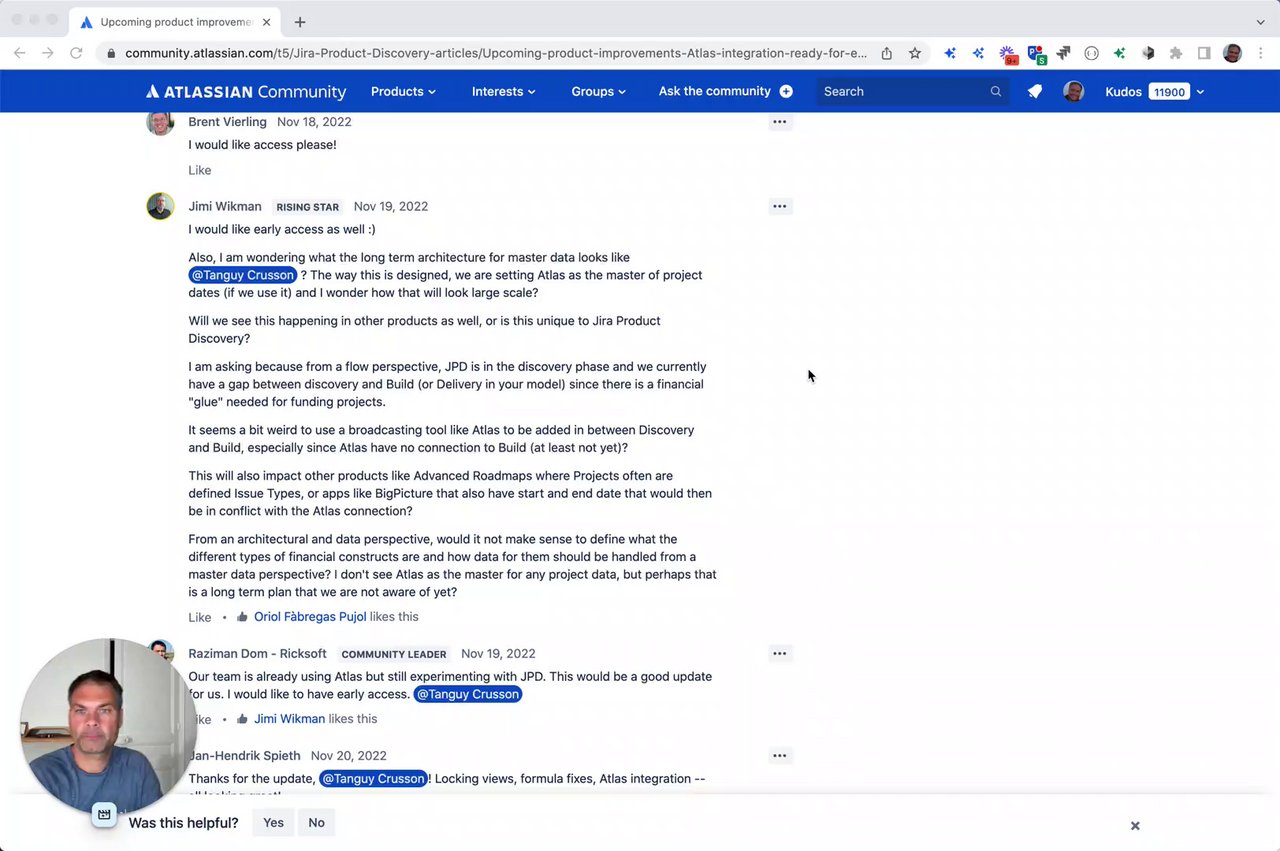Click @Tanguy Crusson mention in Jan-Hendrik's comment
Viewport: 1280px width, 851px height.
point(373,779)
